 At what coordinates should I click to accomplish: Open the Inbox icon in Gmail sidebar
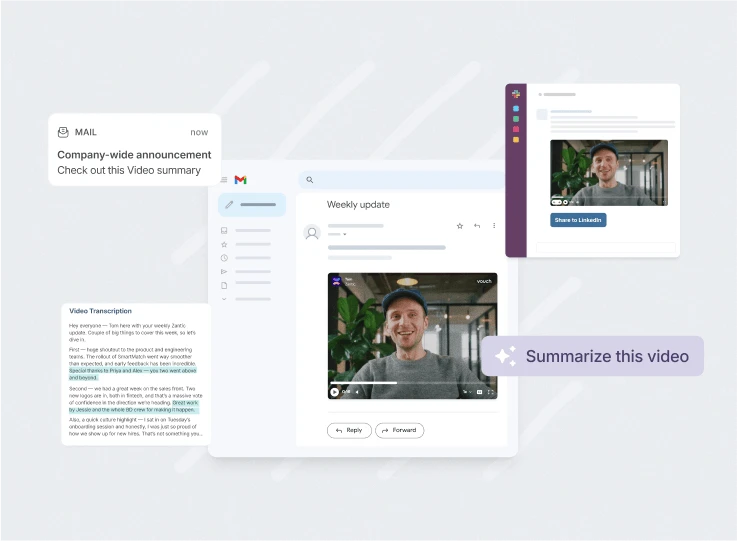click(x=224, y=230)
